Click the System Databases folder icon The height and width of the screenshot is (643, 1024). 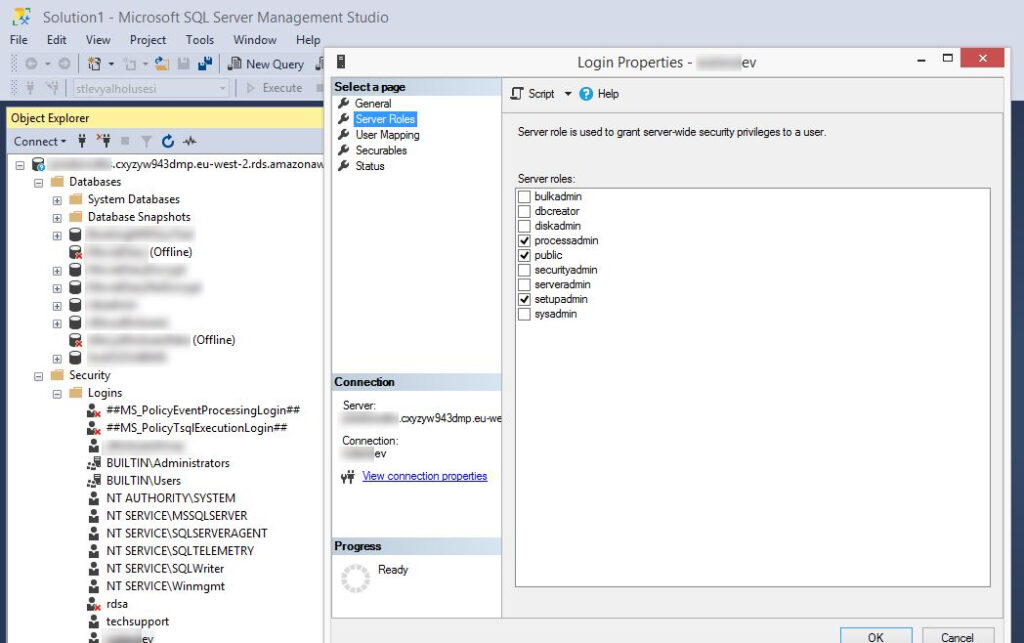76,199
